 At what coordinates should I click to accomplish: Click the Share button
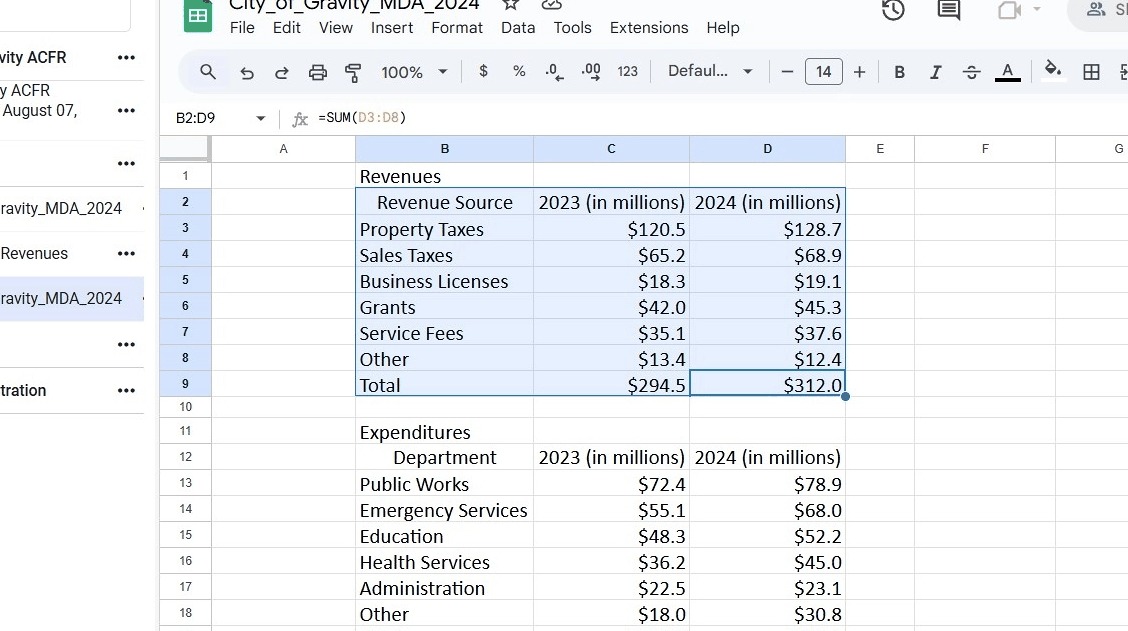[1097, 10]
